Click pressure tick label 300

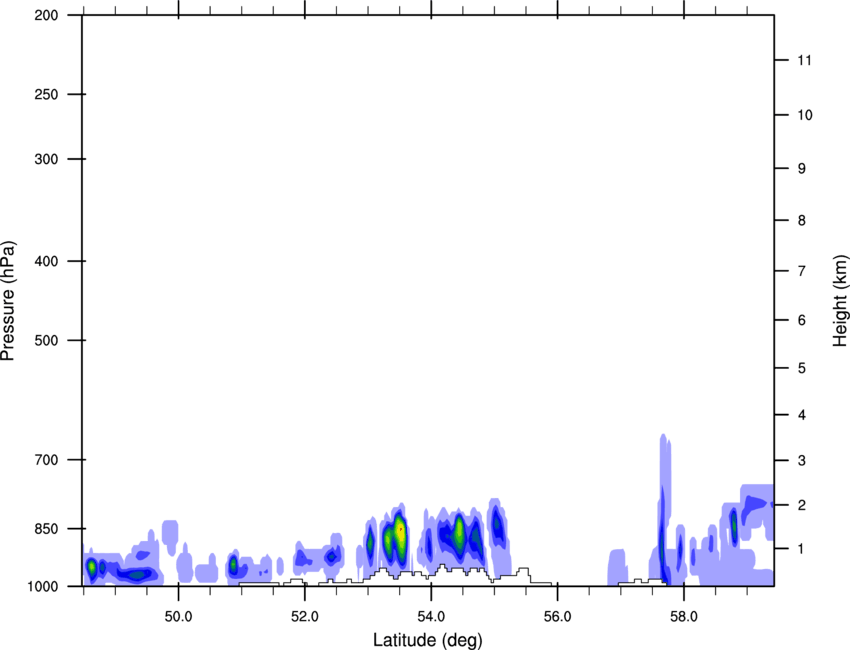click(x=46, y=159)
